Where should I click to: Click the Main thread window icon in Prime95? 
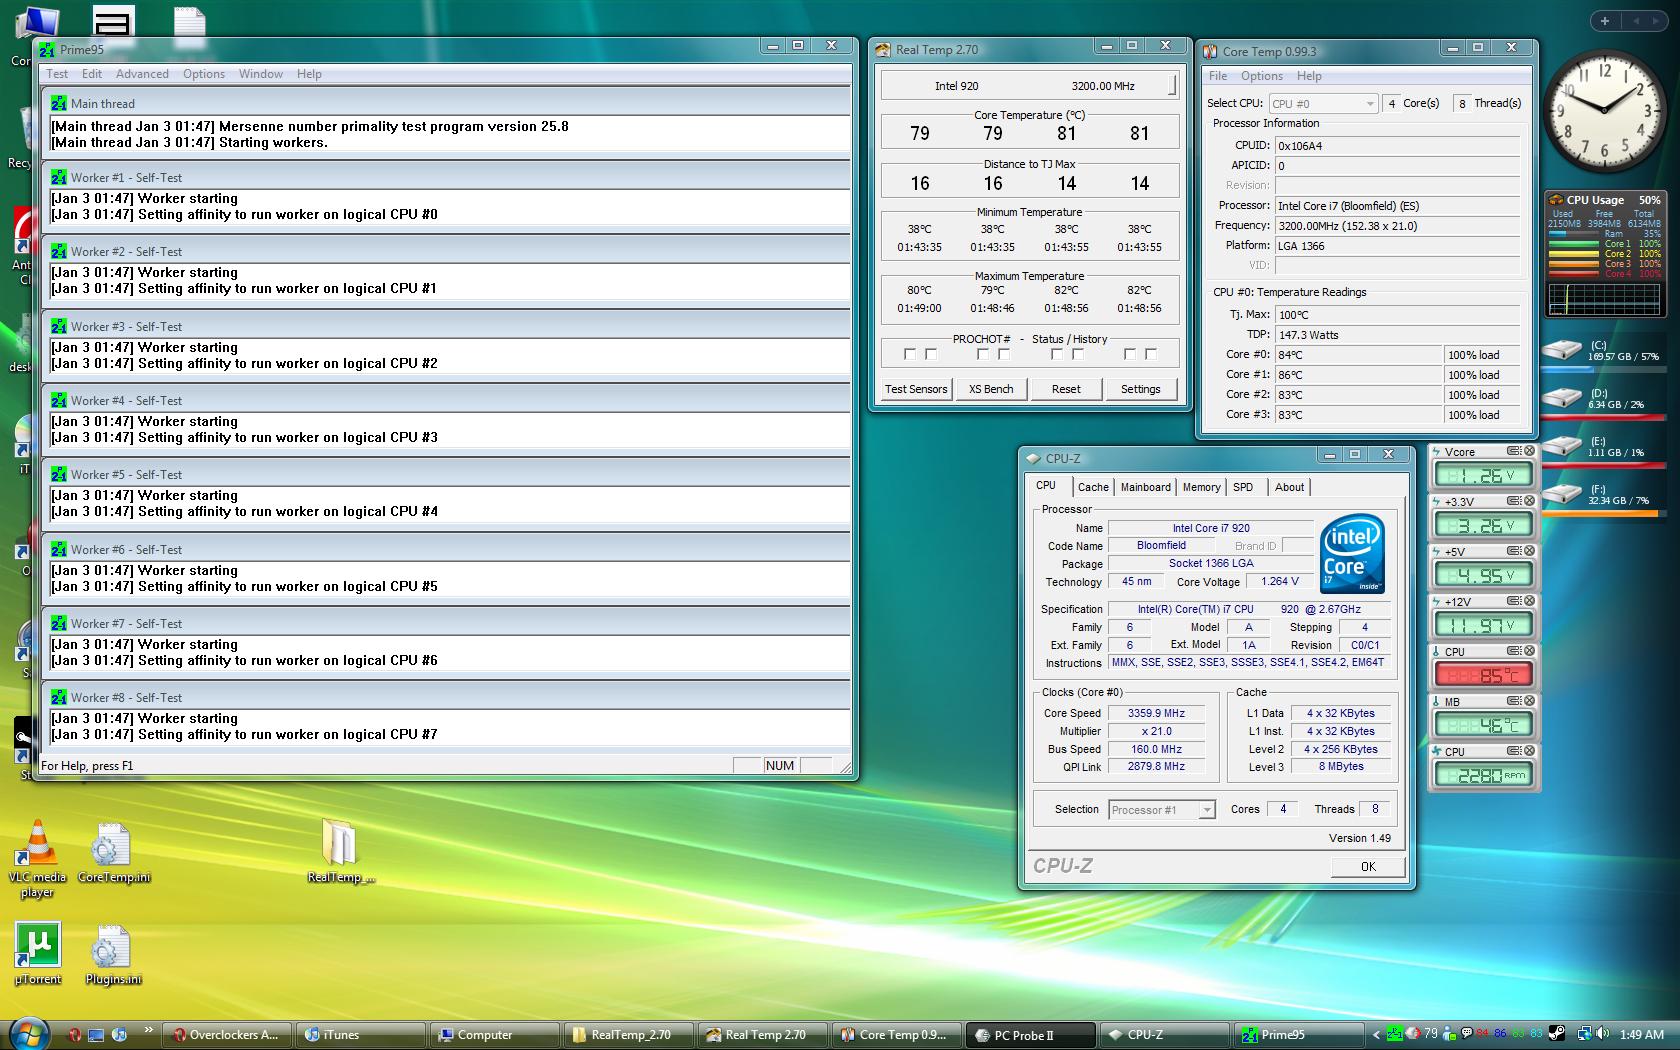59,103
